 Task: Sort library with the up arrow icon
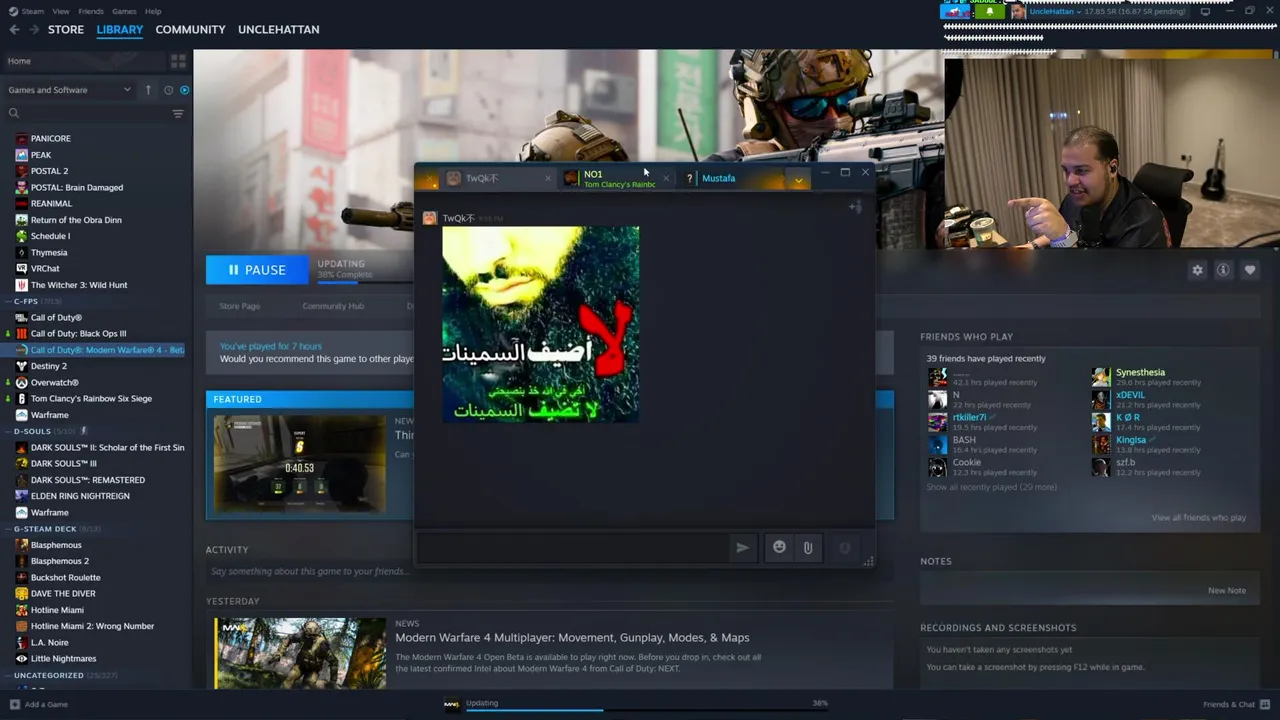coord(148,90)
